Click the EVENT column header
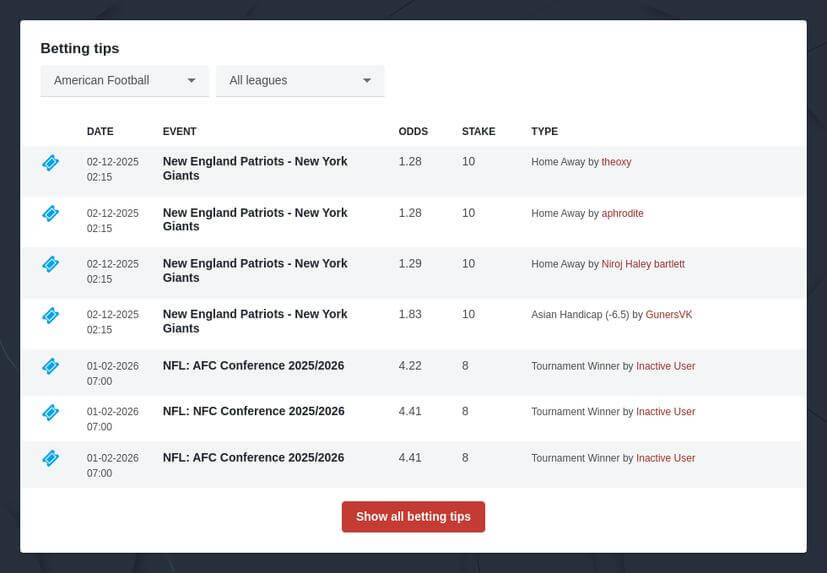This screenshot has height=573, width=827. [x=179, y=131]
